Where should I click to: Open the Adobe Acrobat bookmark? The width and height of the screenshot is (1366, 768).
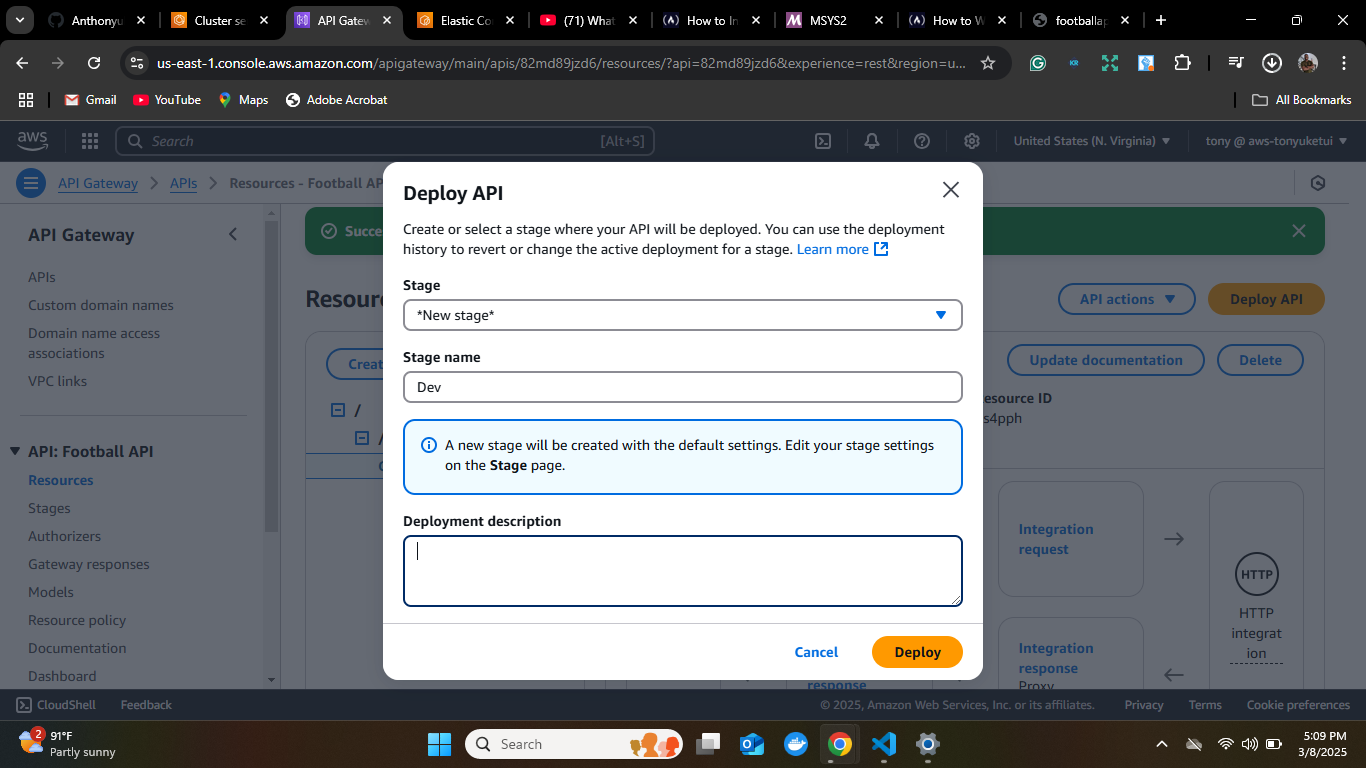coord(336,100)
